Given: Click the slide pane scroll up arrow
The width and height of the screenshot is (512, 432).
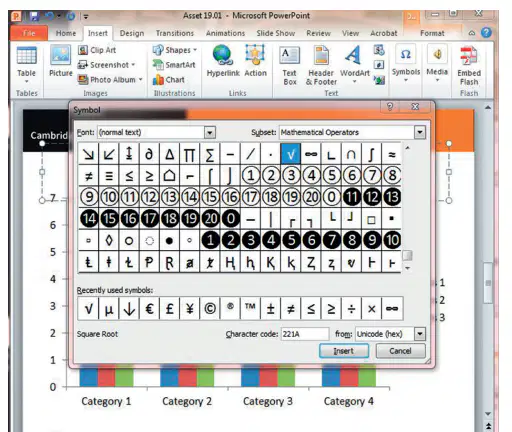Looking at the screenshot, I should tap(488, 108).
